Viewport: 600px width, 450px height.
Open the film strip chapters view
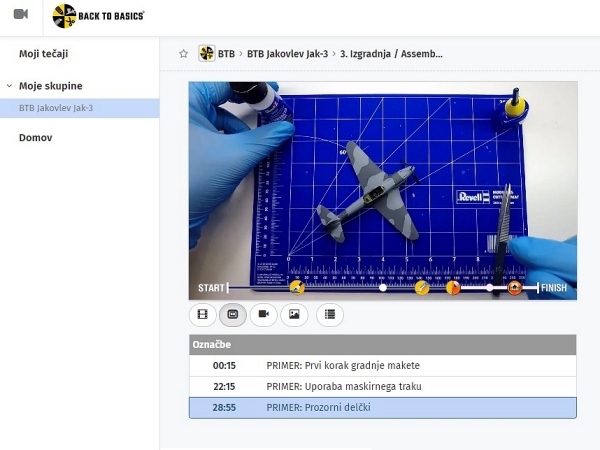(203, 314)
